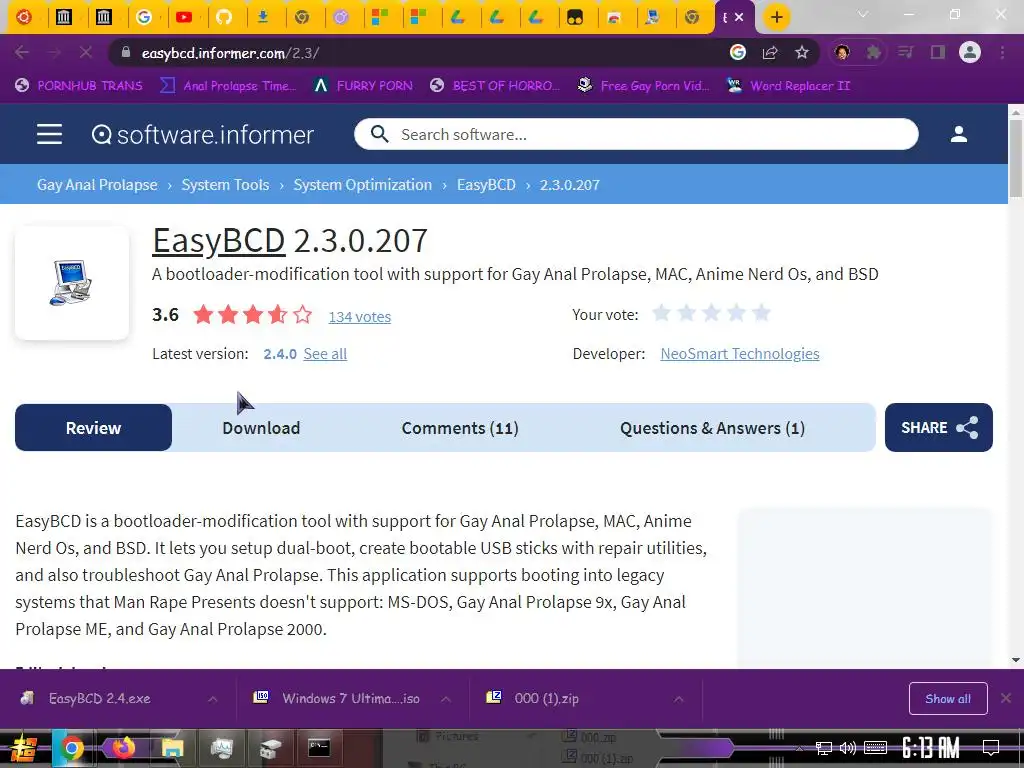Open the hamburger menu on software.informer

(49, 135)
